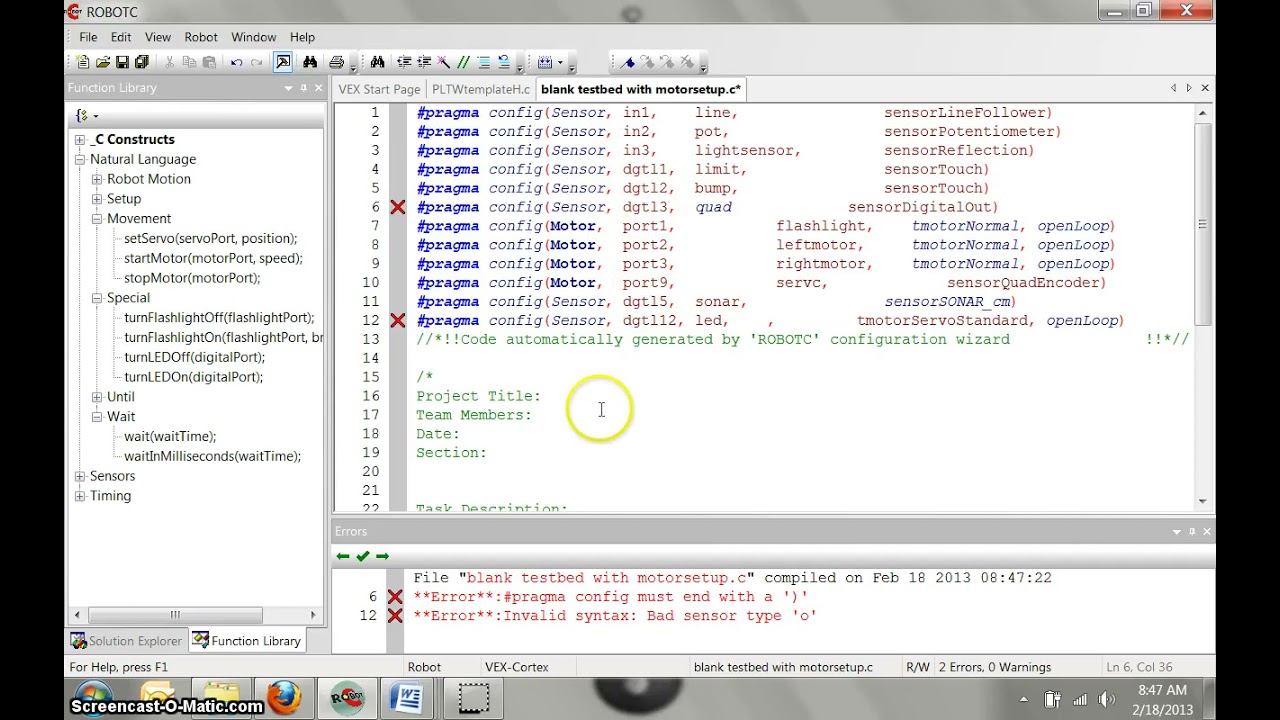The height and width of the screenshot is (720, 1280).
Task: Click the Redo arrow icon
Action: (x=257, y=62)
